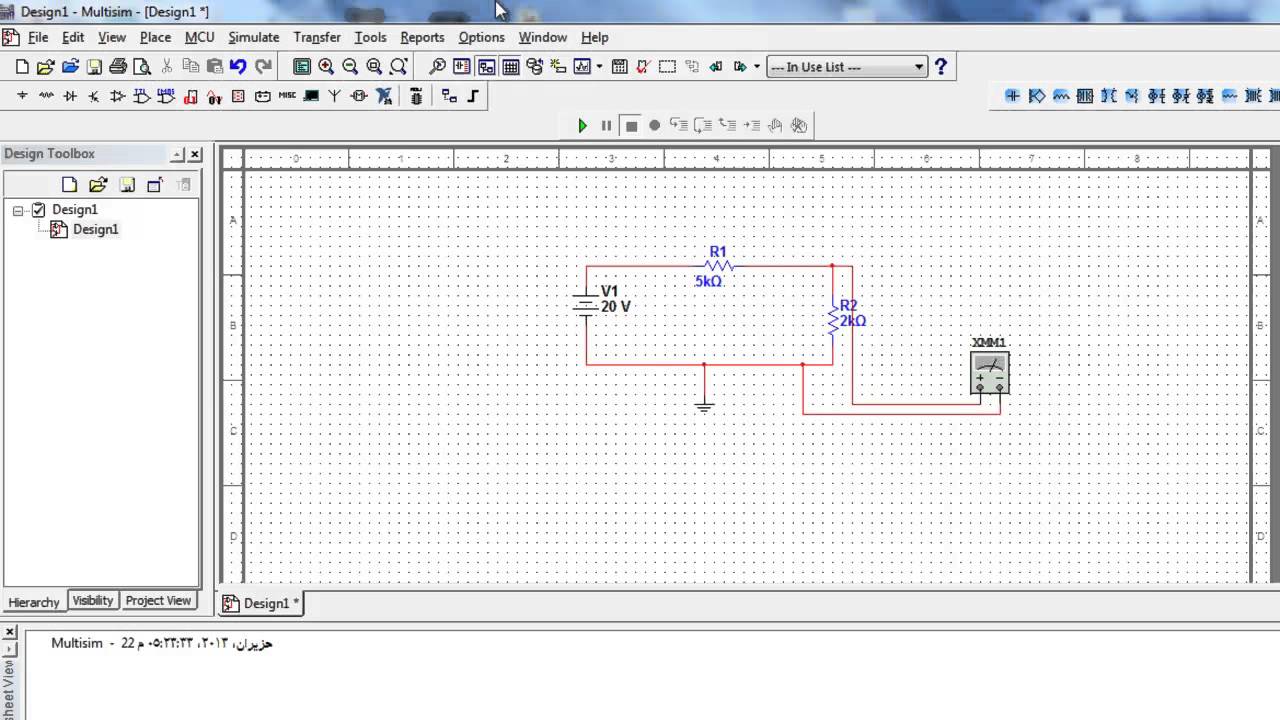Select resistor R1 on the schematic
Viewport: 1280px width, 720px height.
tap(718, 266)
